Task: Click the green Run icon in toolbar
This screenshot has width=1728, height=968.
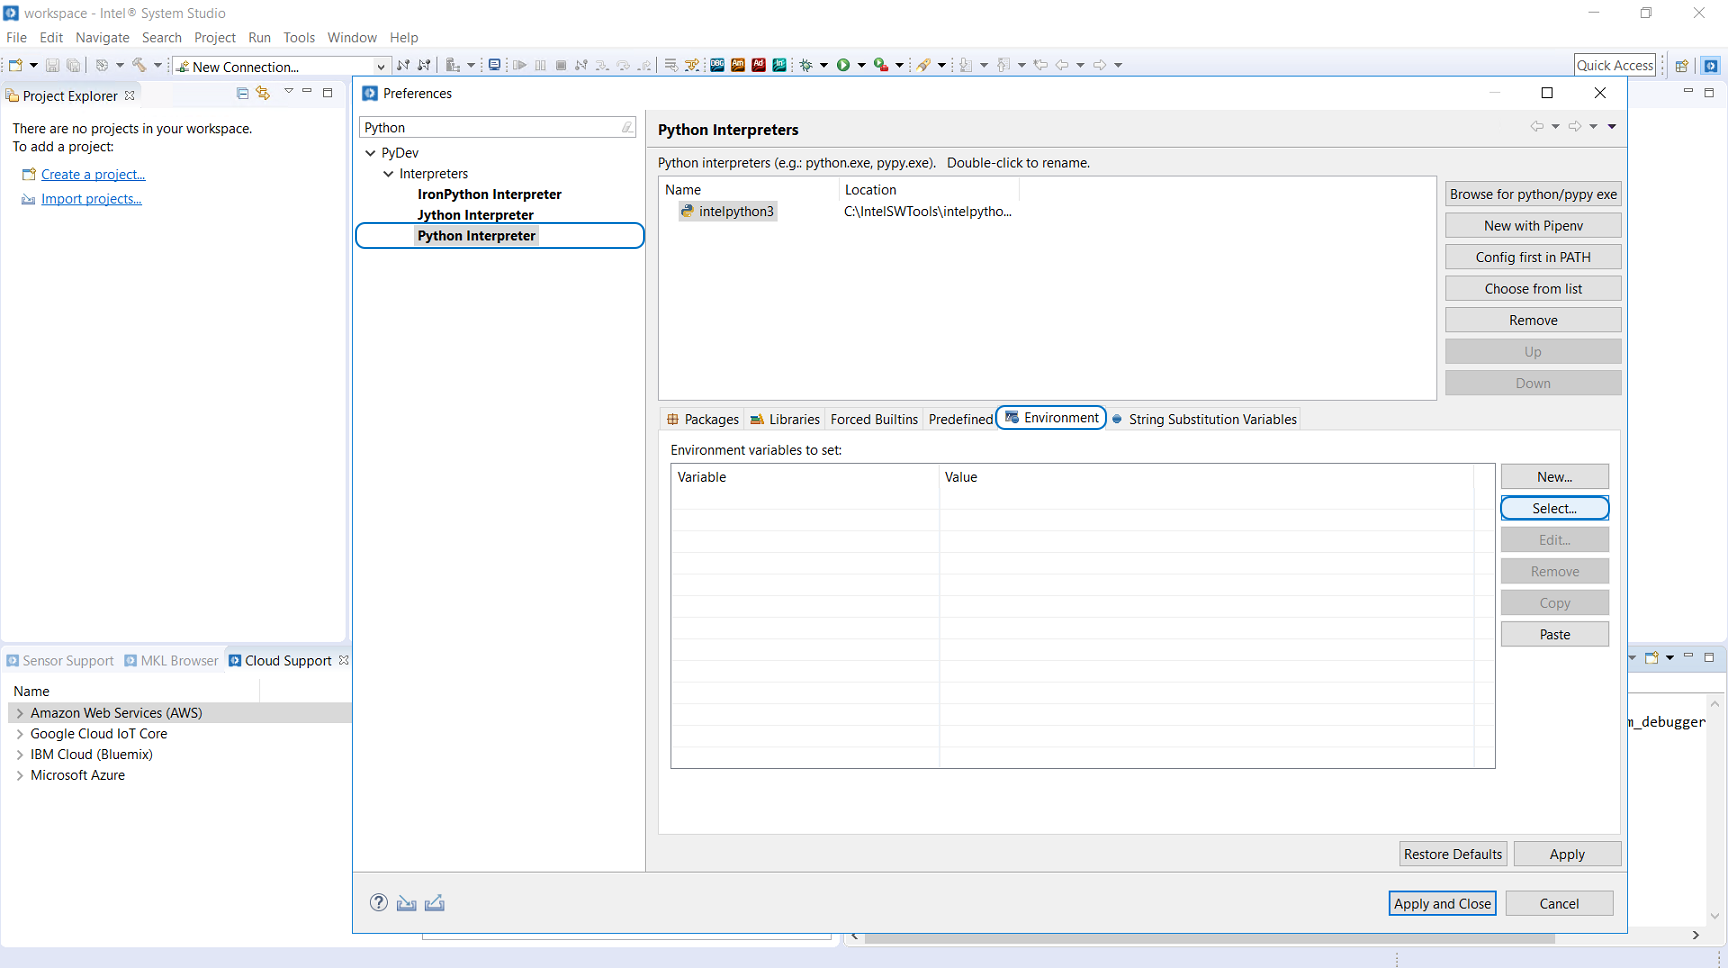Action: coord(843,65)
